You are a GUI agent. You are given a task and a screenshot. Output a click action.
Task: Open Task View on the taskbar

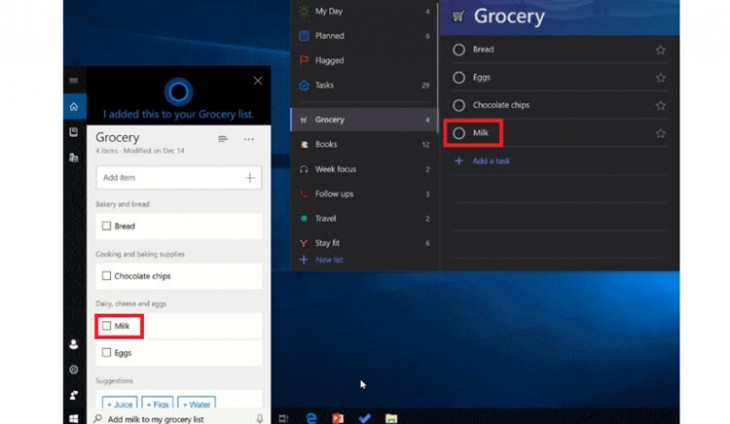pyautogui.click(x=284, y=418)
